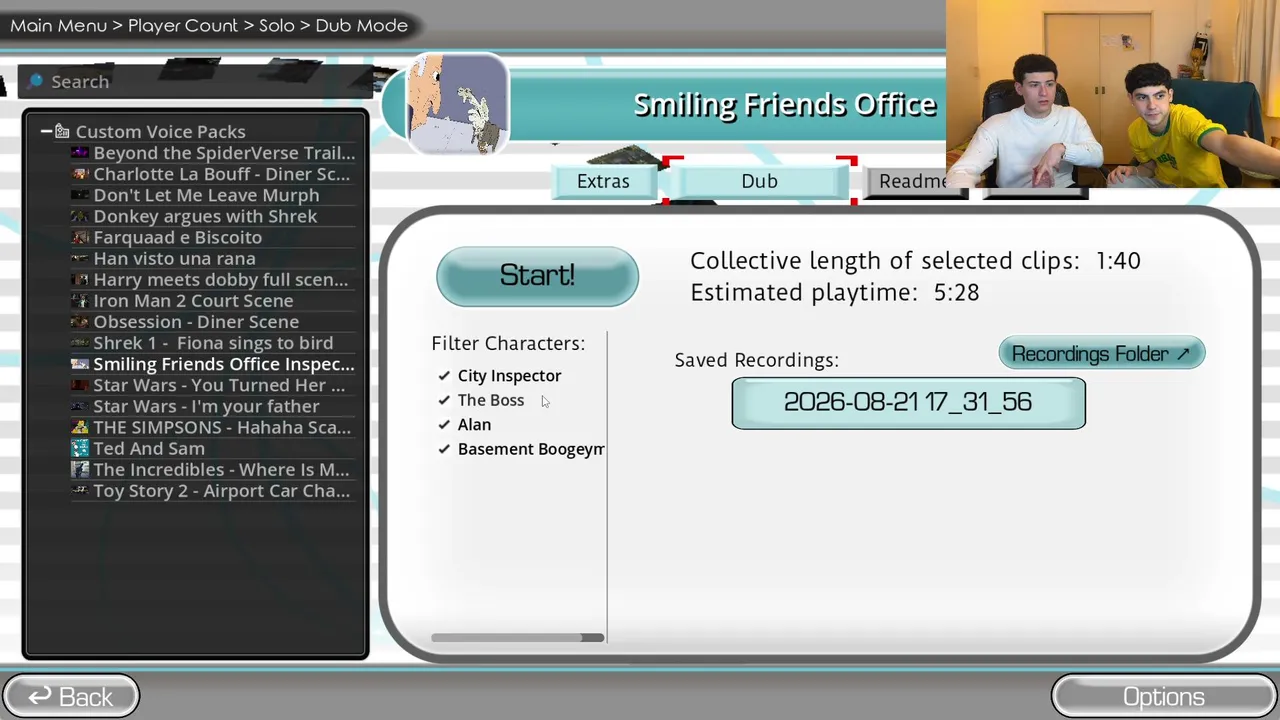Uncheck the City Inspector character filter

coord(444,376)
